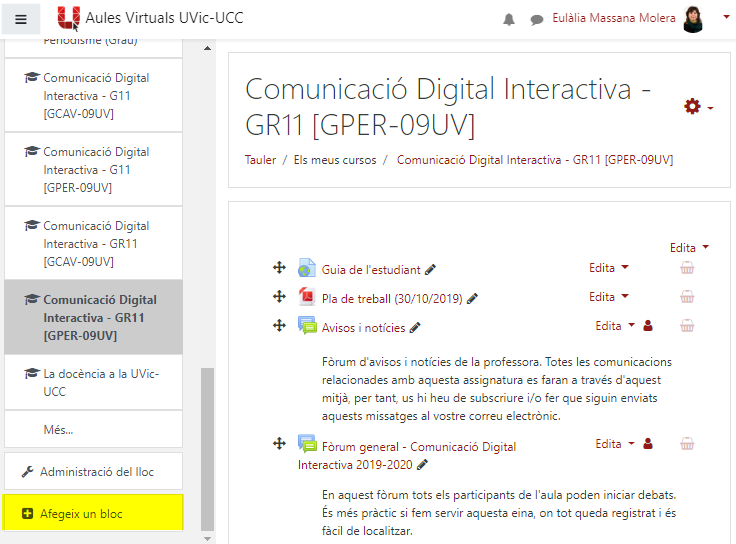Click the move handle for Guia de l'estudiant
The width and height of the screenshot is (736, 544).
click(280, 268)
